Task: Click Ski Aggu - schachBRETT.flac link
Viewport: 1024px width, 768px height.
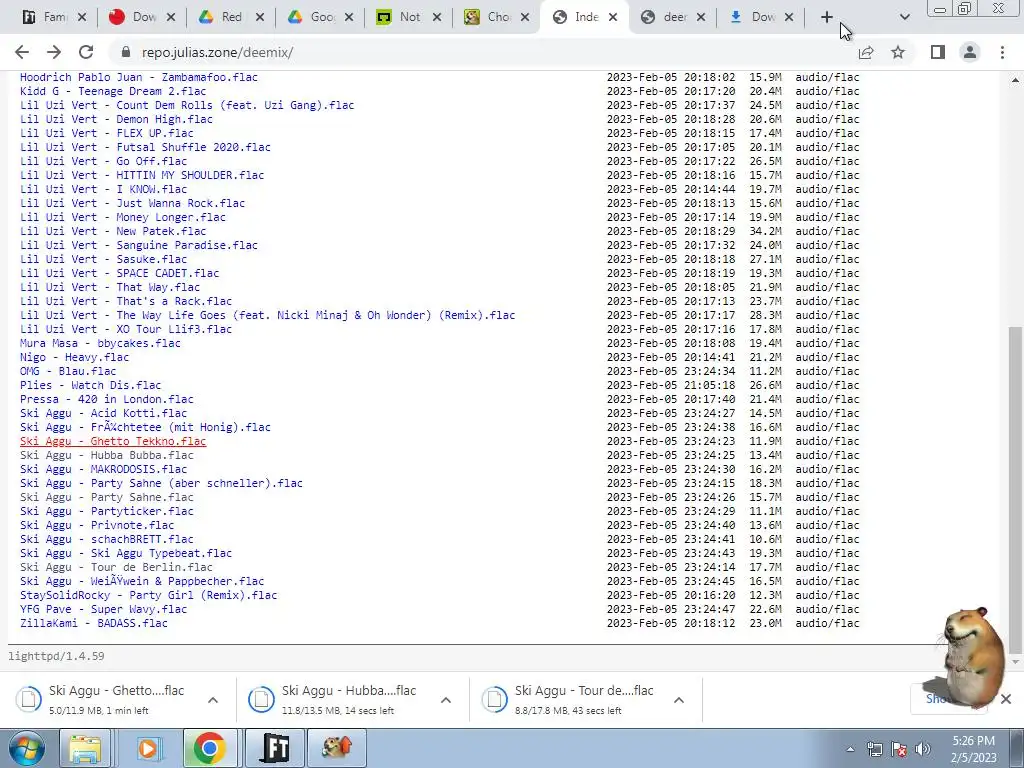Action: tap(106, 539)
